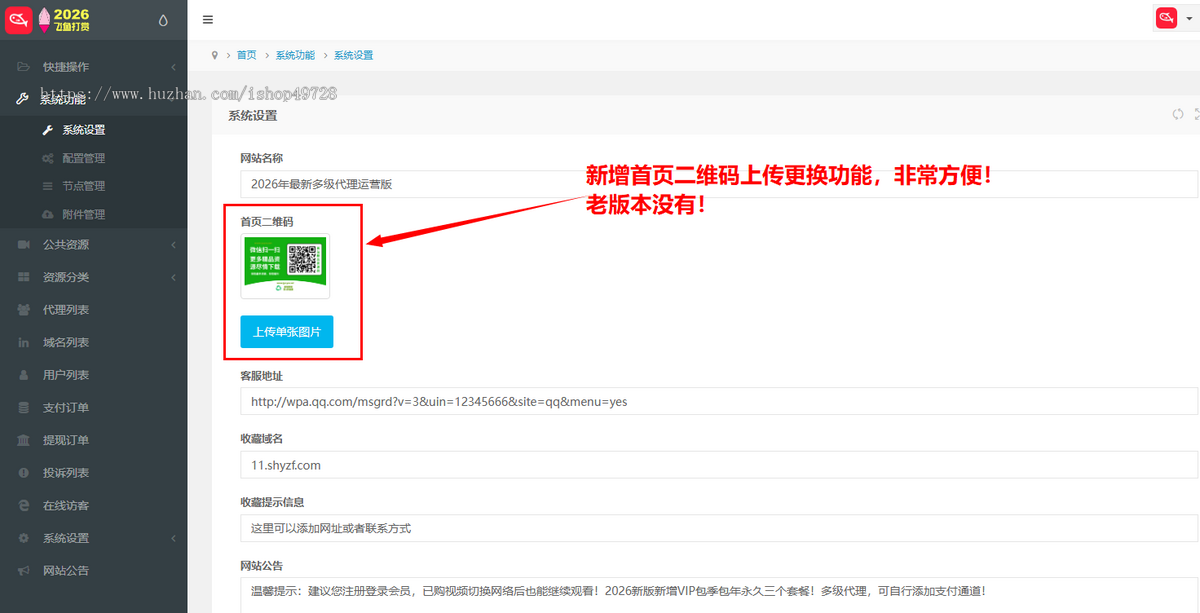Viewport: 1200px width, 613px height.
Task: Click the person icon beside 用户列表
Action: [23, 375]
